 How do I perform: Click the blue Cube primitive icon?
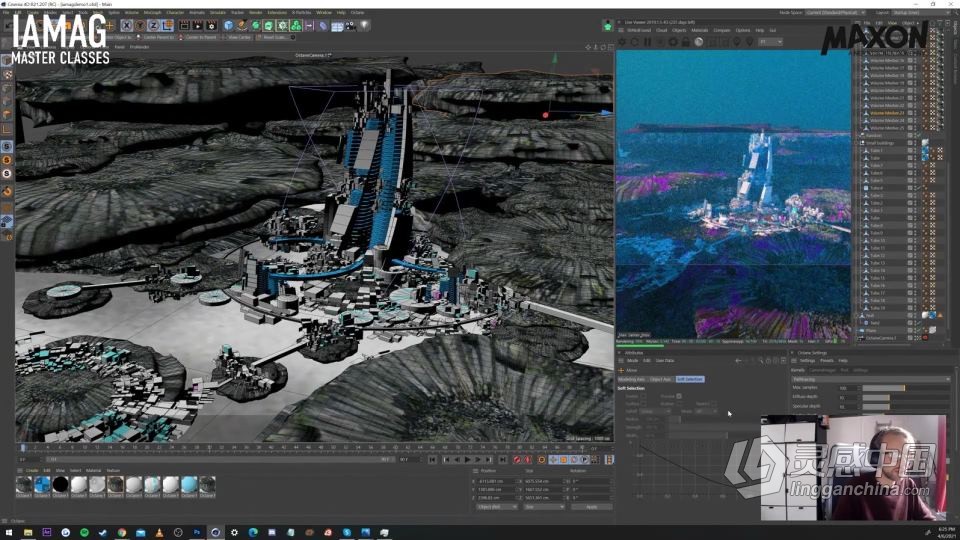228,26
